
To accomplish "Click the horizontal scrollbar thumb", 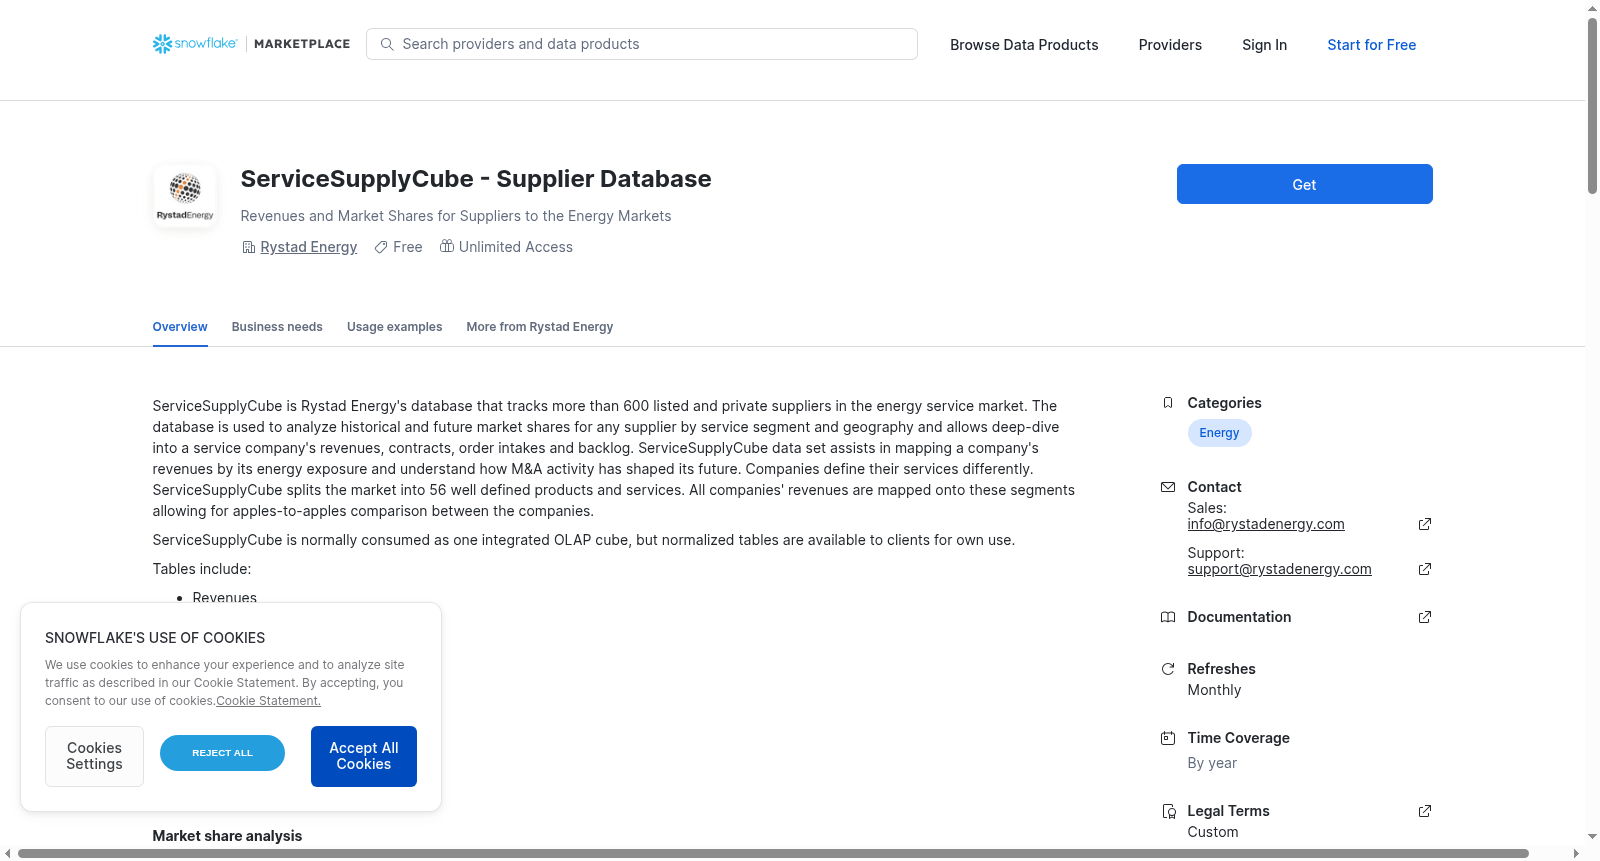I will [773, 853].
